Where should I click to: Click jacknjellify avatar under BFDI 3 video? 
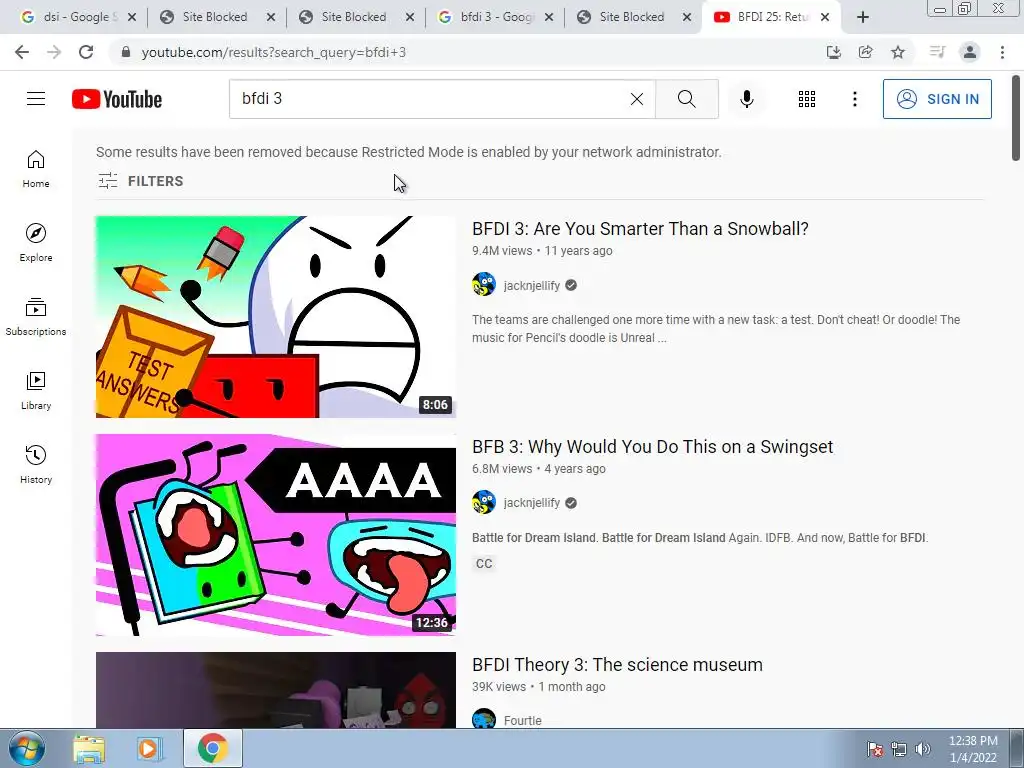[484, 285]
